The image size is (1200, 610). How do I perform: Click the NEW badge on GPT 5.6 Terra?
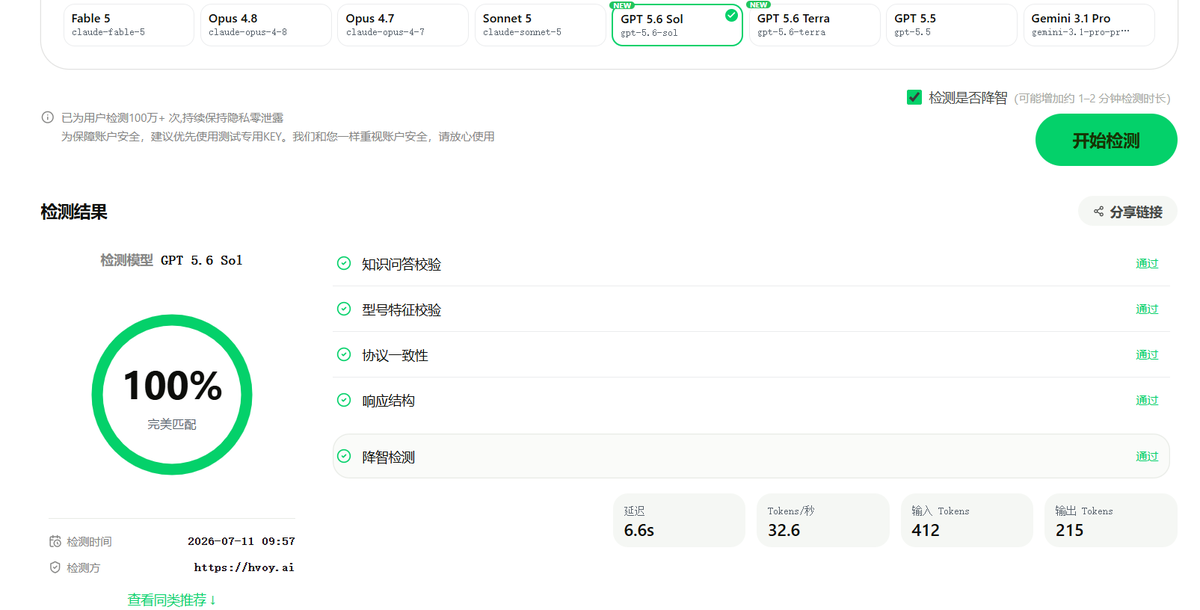point(759,5)
